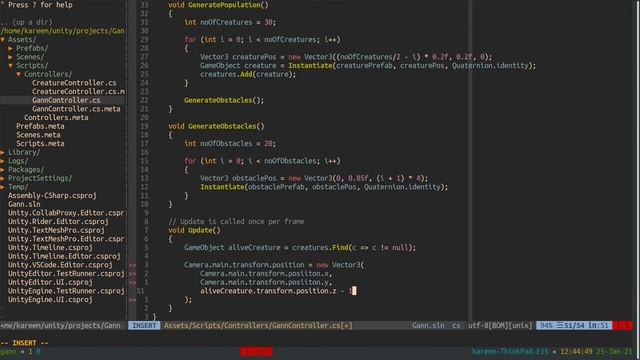Click 'int noOfObstacles = 20;' line

click(x=230, y=143)
